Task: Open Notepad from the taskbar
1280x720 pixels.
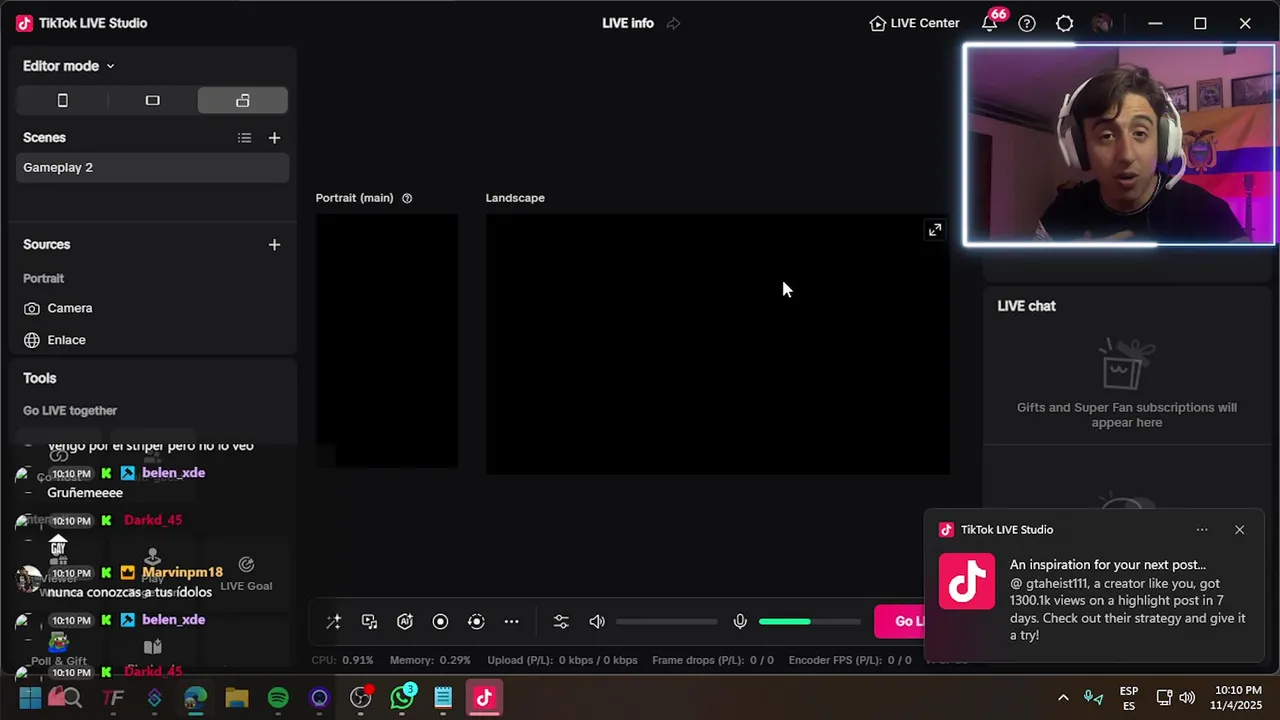Action: click(443, 697)
